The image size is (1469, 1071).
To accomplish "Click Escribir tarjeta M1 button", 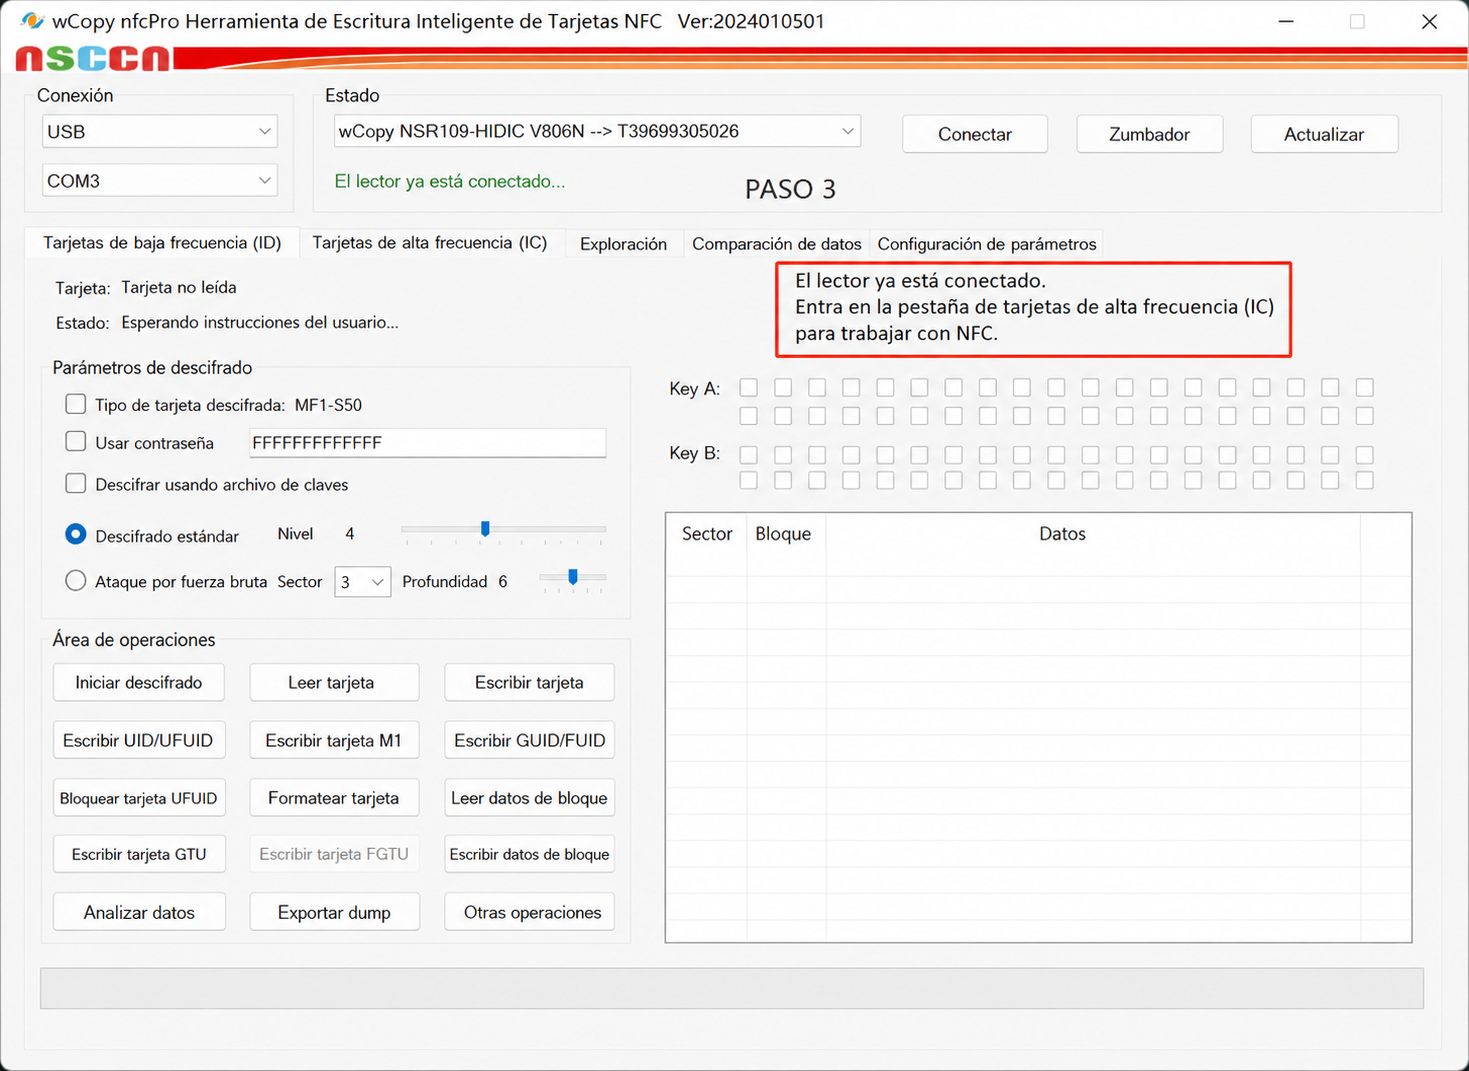I will [x=334, y=741].
